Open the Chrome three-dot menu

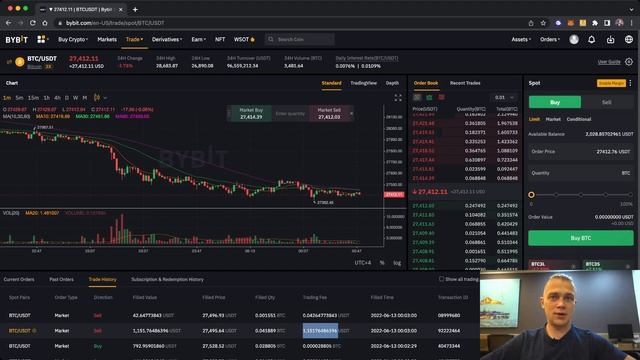631,23
